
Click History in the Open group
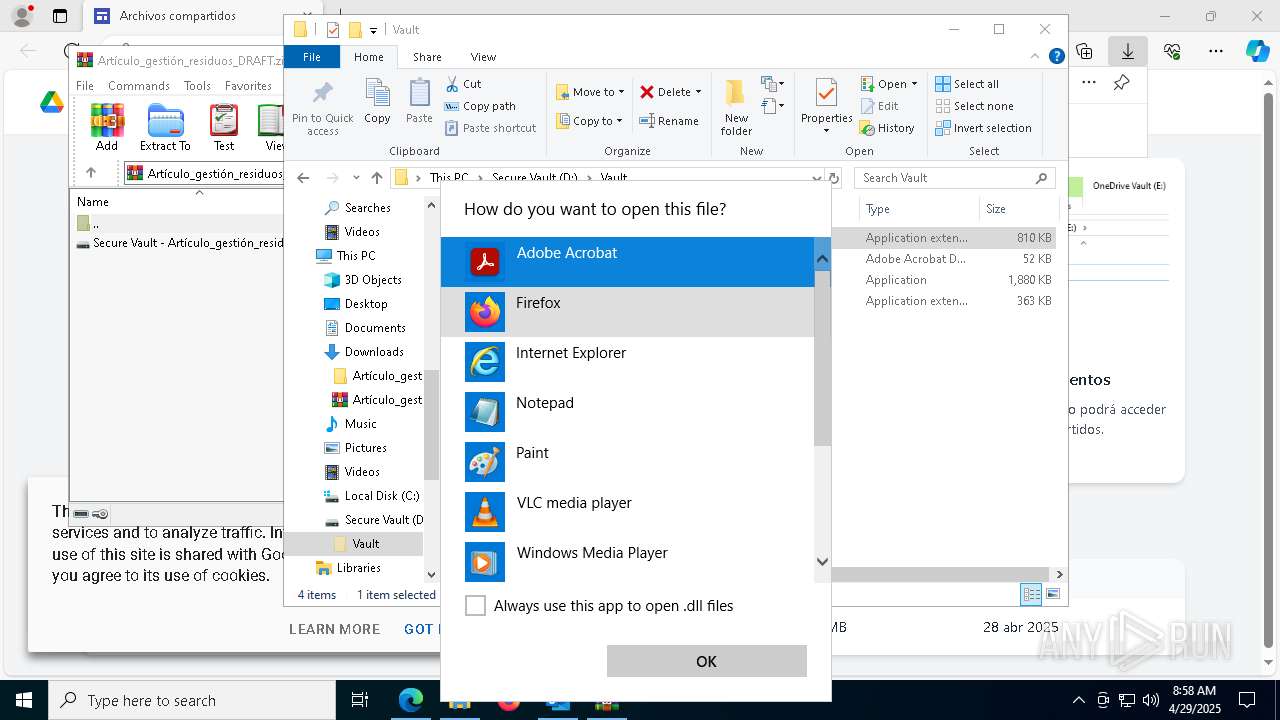887,128
